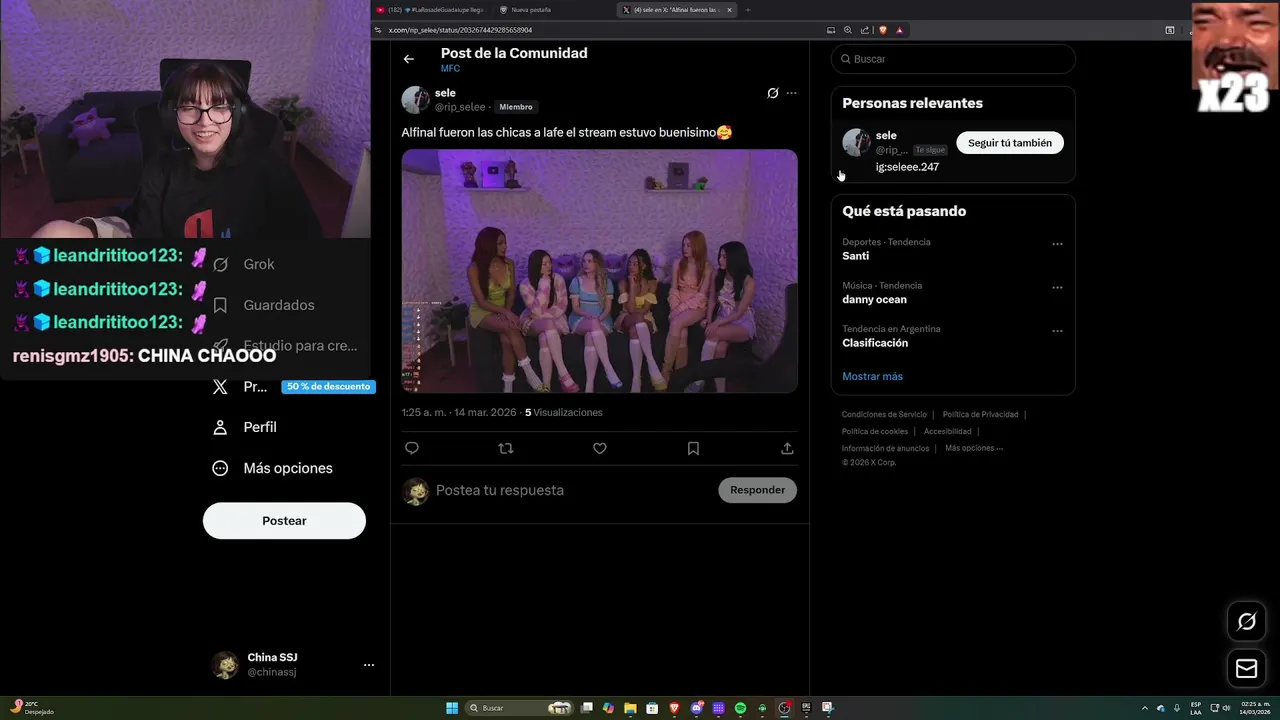The image size is (1280, 720).
Task: Open Perfil in the left sidebar
Action: tap(246, 427)
